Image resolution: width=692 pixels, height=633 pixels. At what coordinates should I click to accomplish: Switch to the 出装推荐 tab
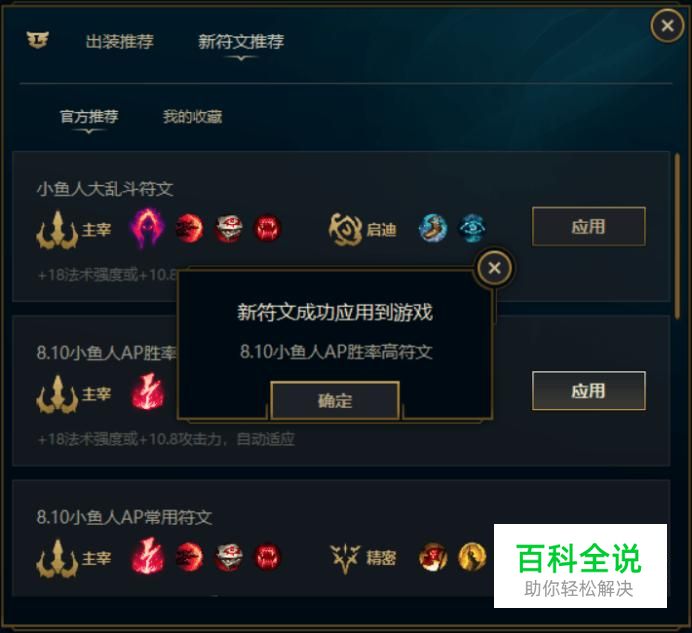pyautogui.click(x=119, y=42)
